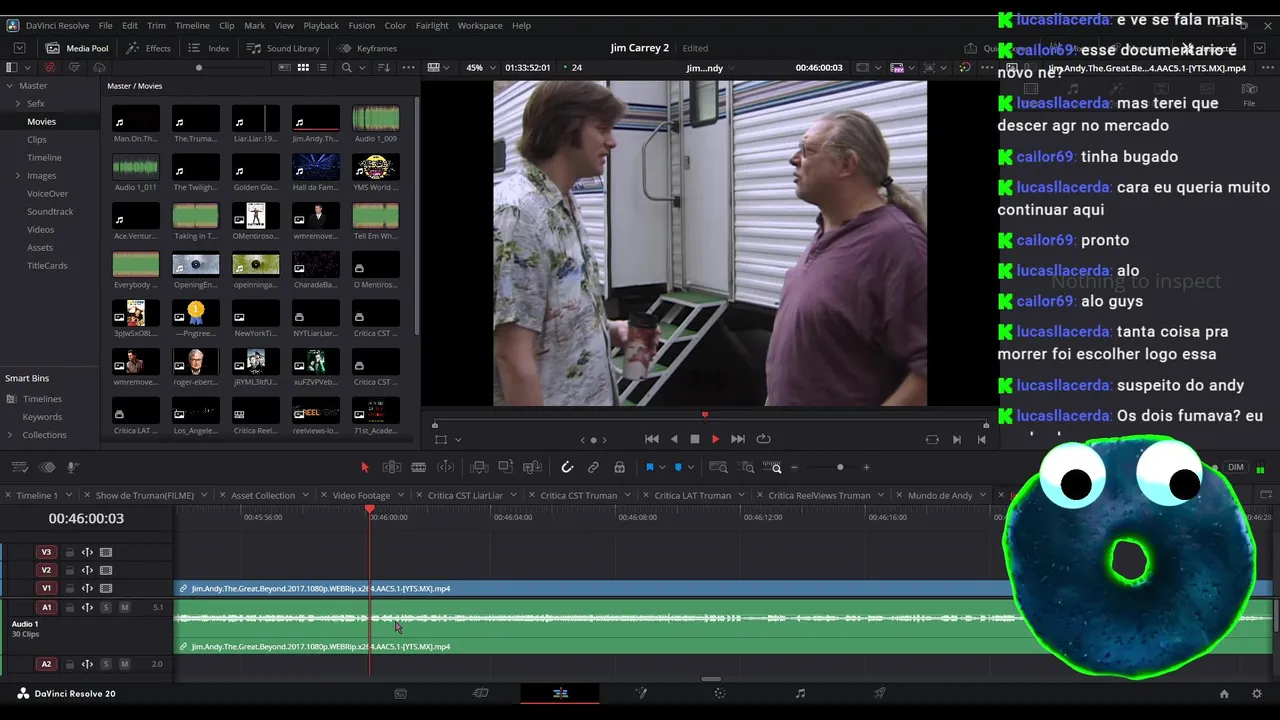This screenshot has width=1280, height=720.
Task: Open Timeline 1 tab dropdown arrow
Action: [67, 495]
